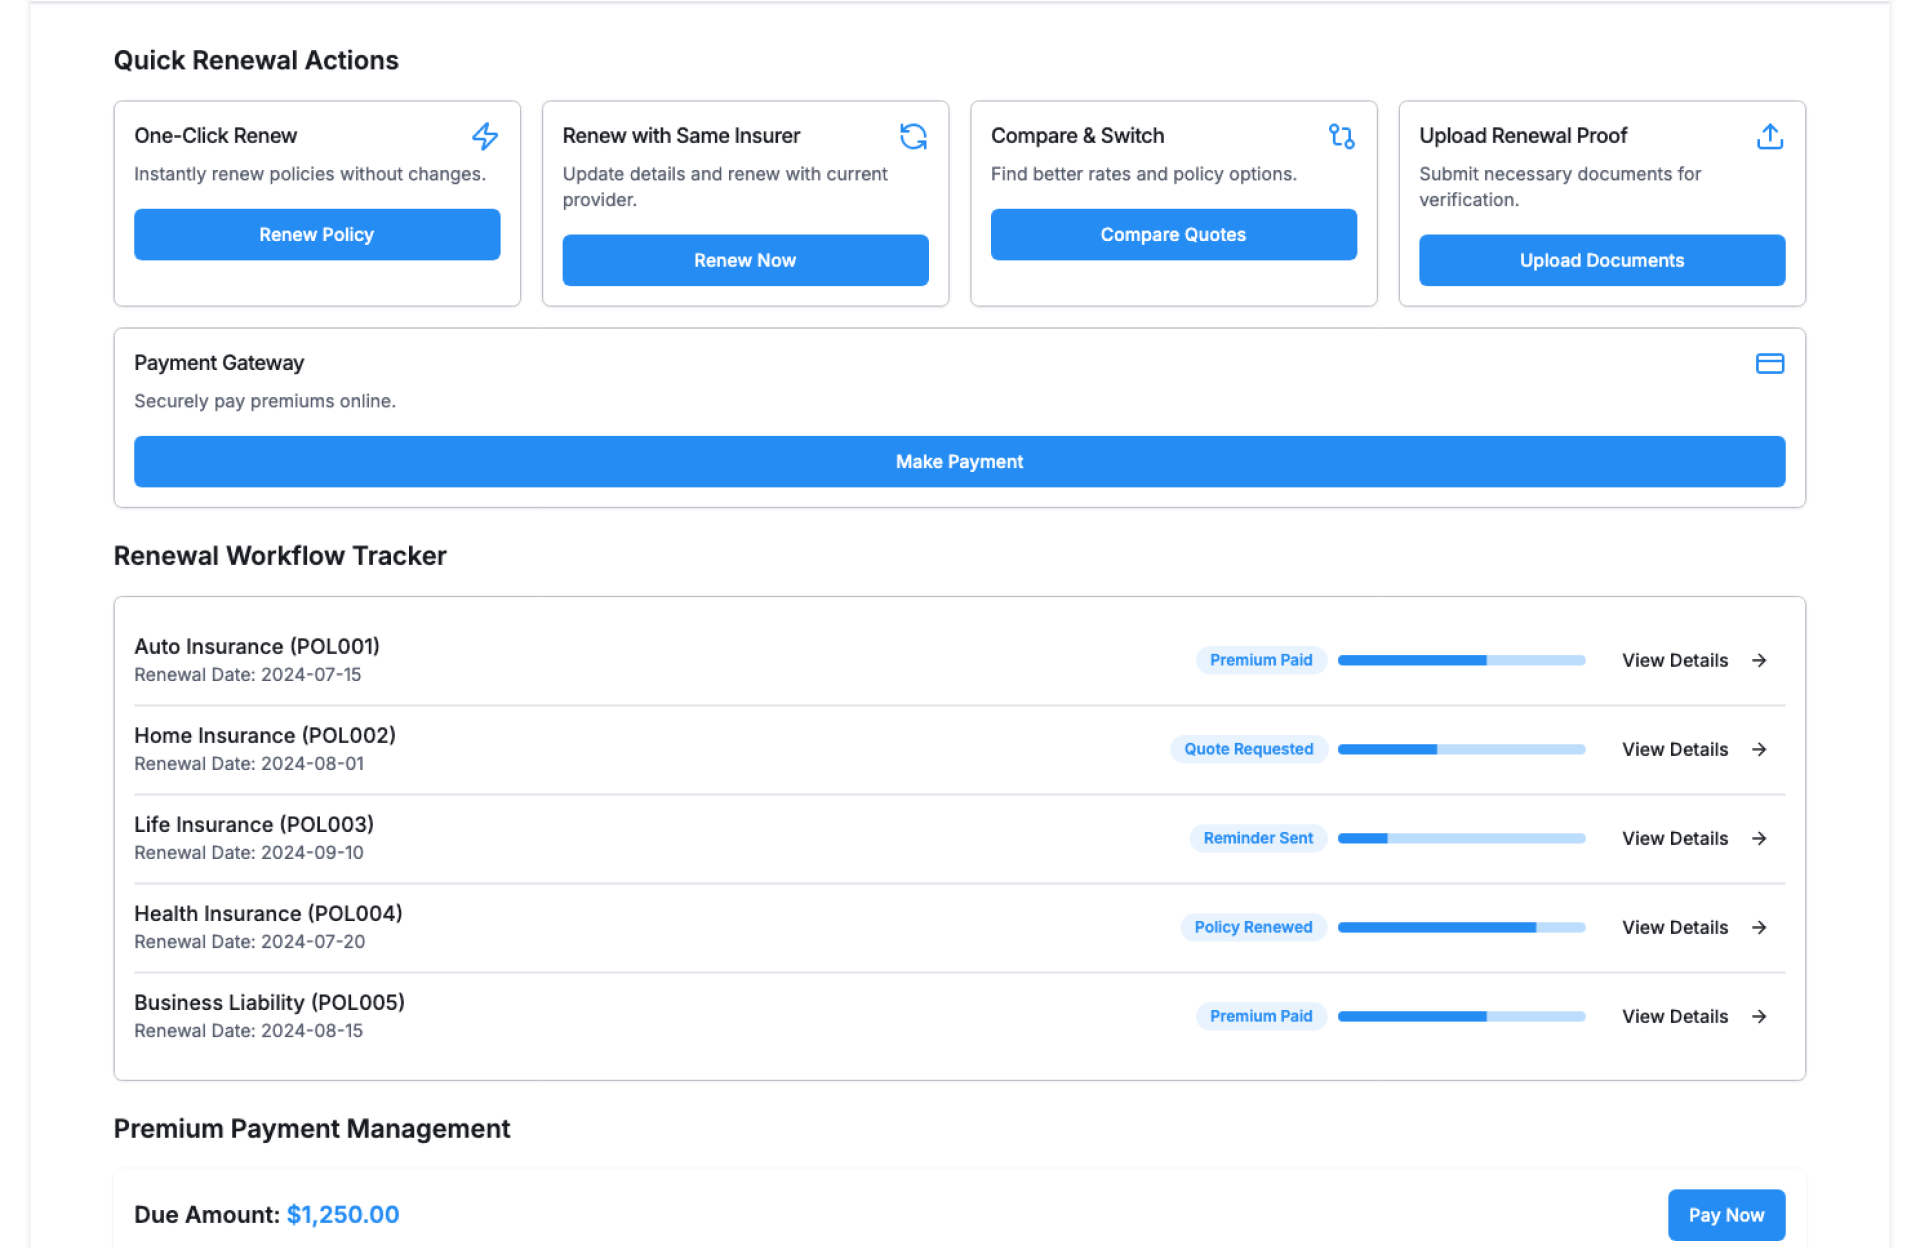Screen dimensions: 1920x1248
Task: Click the refresh icon on Renew with Same Insurer
Action: 913,136
